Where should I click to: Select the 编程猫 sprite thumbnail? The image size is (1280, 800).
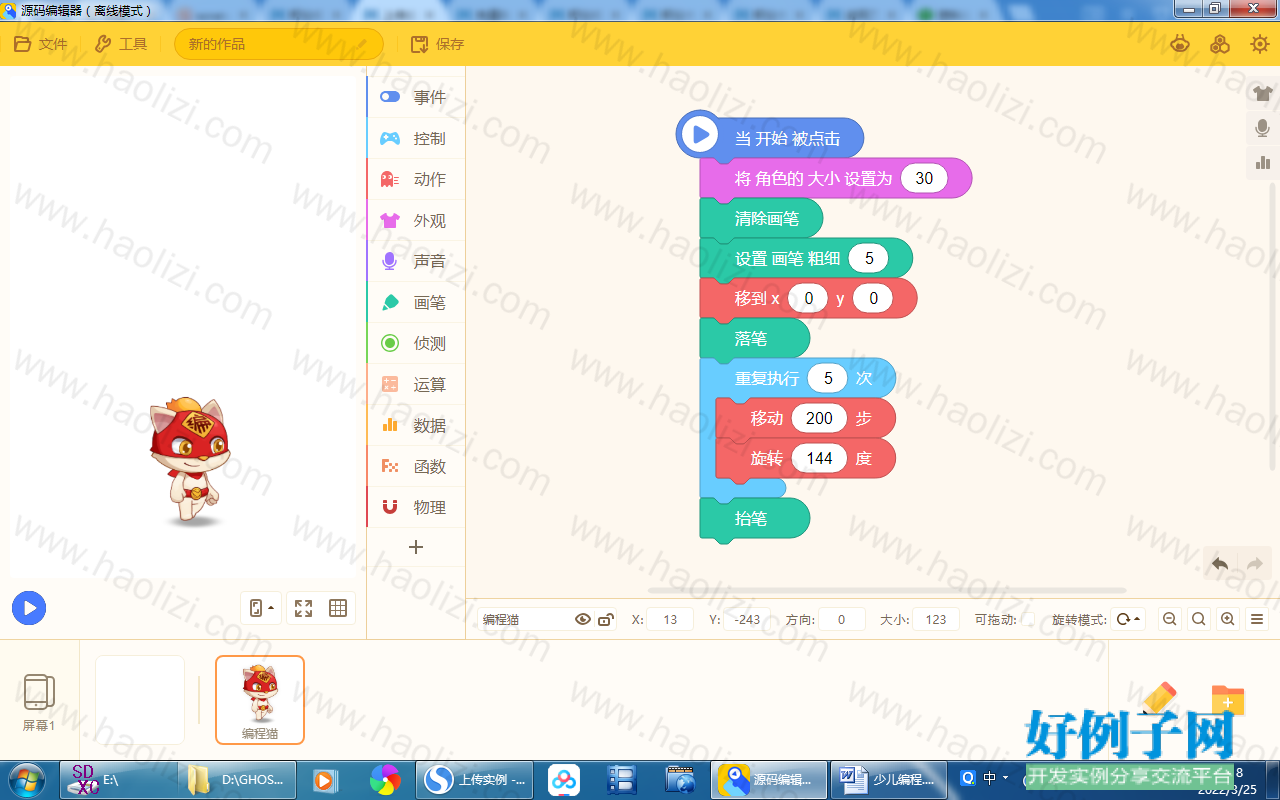click(260, 700)
